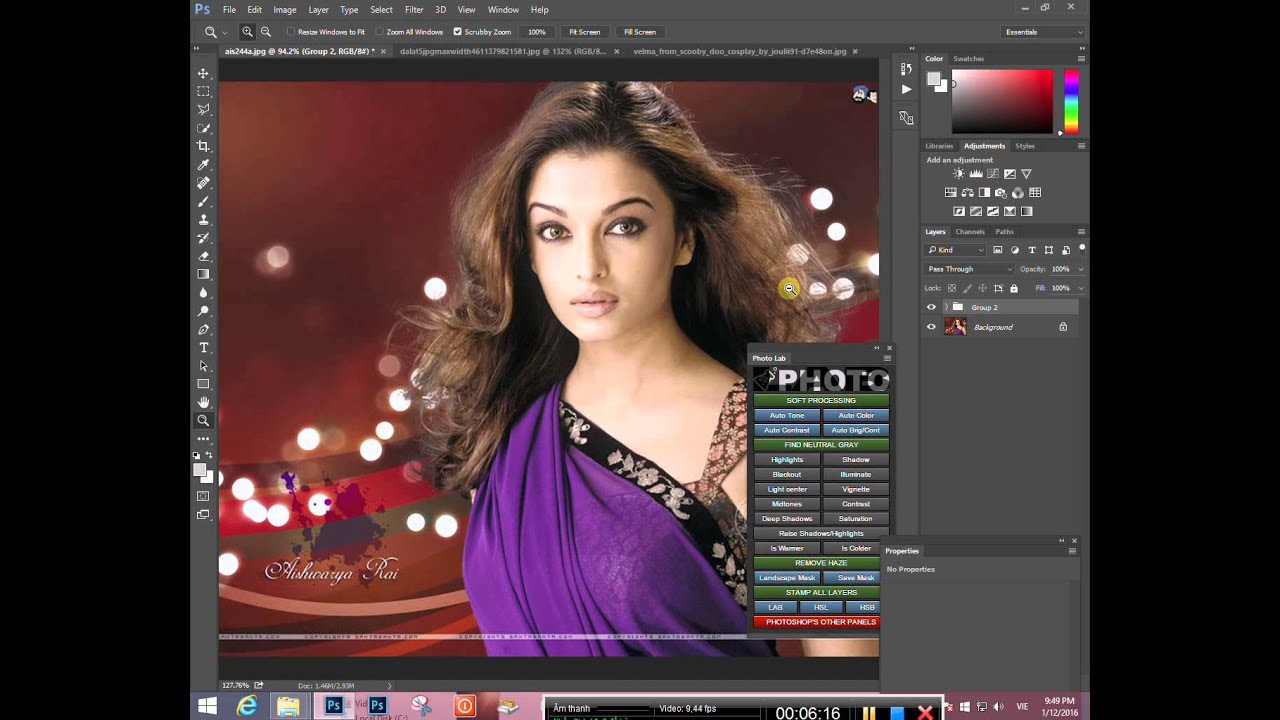Open the Filter menu
The image size is (1280, 720).
click(x=414, y=9)
